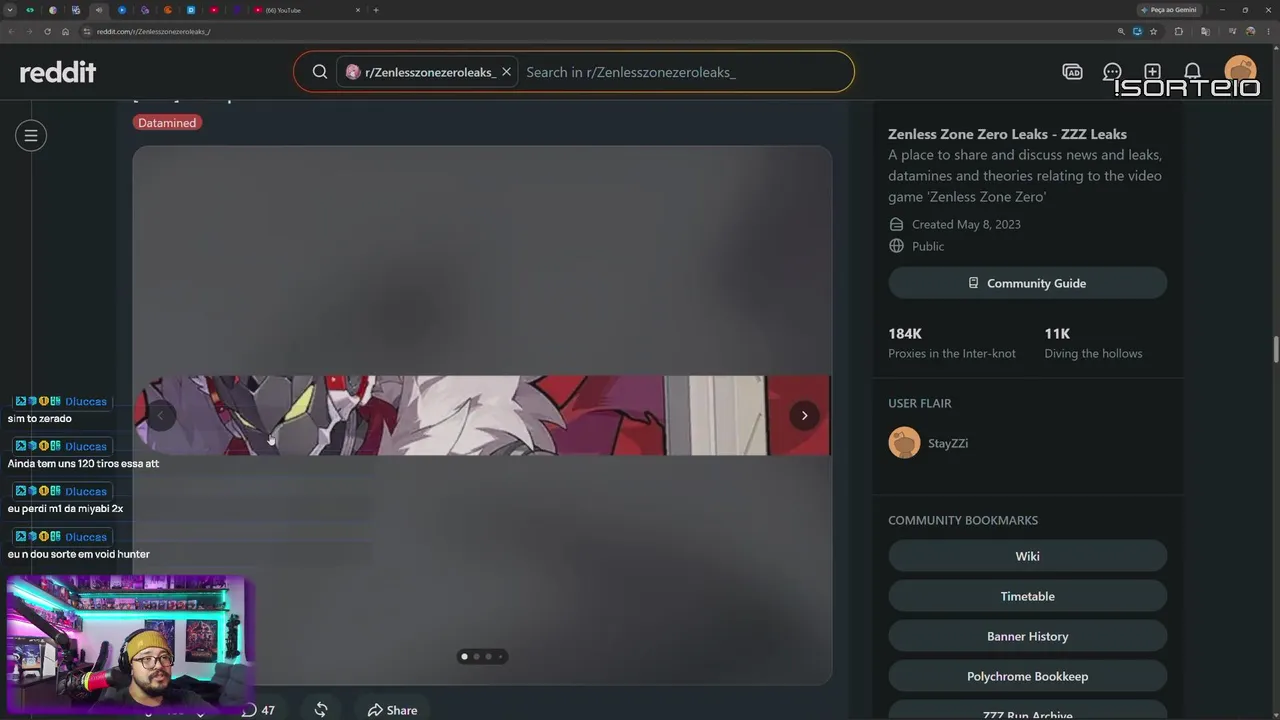
Task: Open the Timetable bookmark
Action: (1027, 596)
